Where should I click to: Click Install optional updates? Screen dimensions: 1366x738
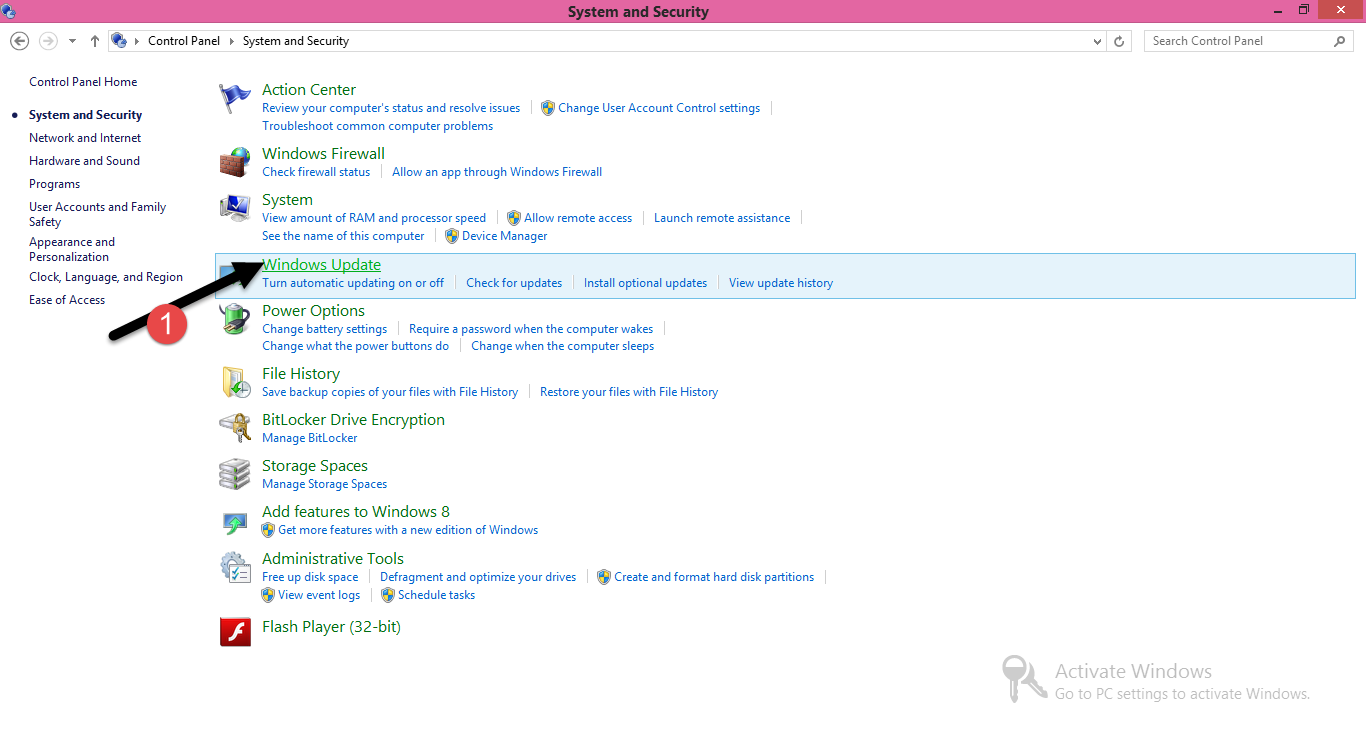pyautogui.click(x=645, y=283)
